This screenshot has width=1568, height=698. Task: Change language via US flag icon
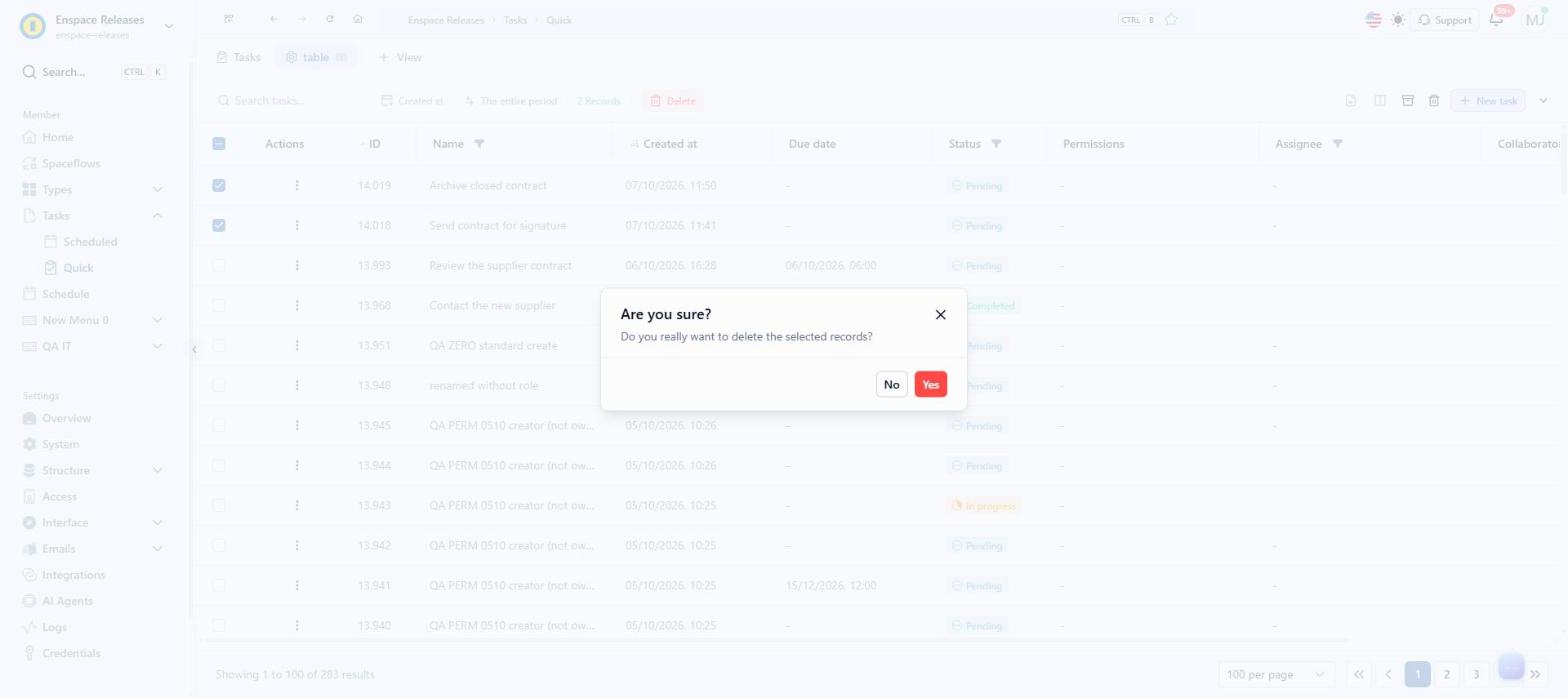(x=1373, y=19)
